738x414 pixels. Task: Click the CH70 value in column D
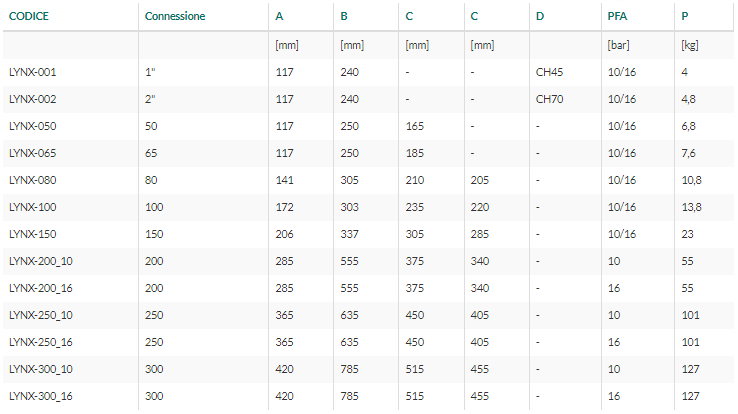549,99
